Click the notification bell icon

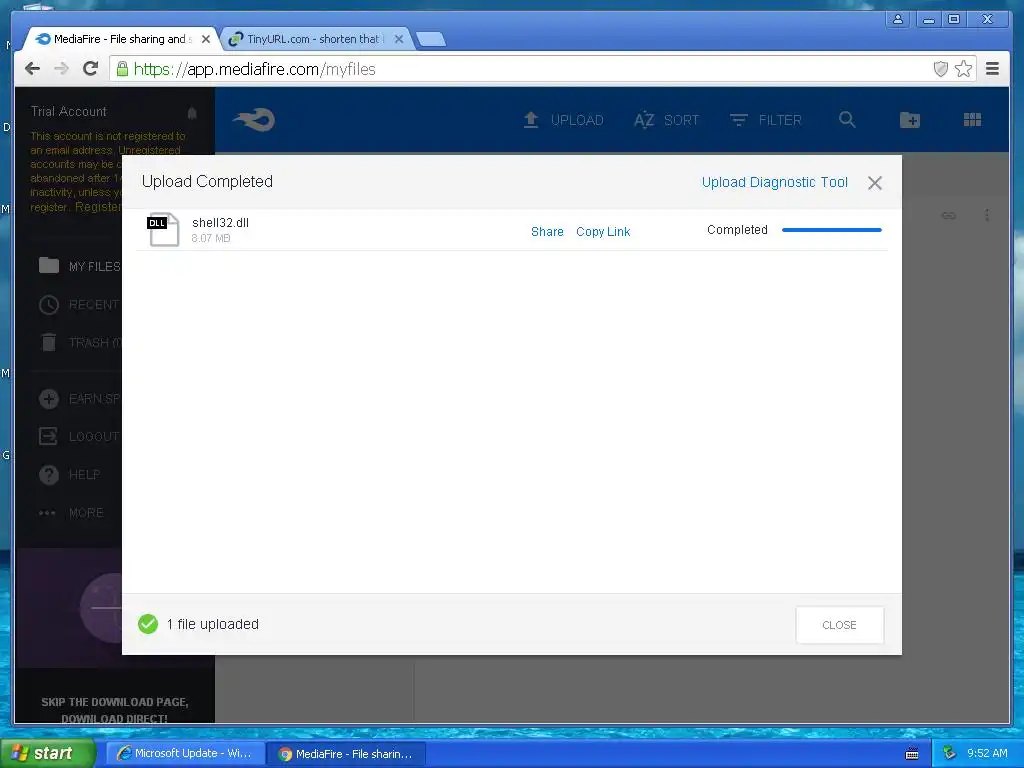click(192, 113)
